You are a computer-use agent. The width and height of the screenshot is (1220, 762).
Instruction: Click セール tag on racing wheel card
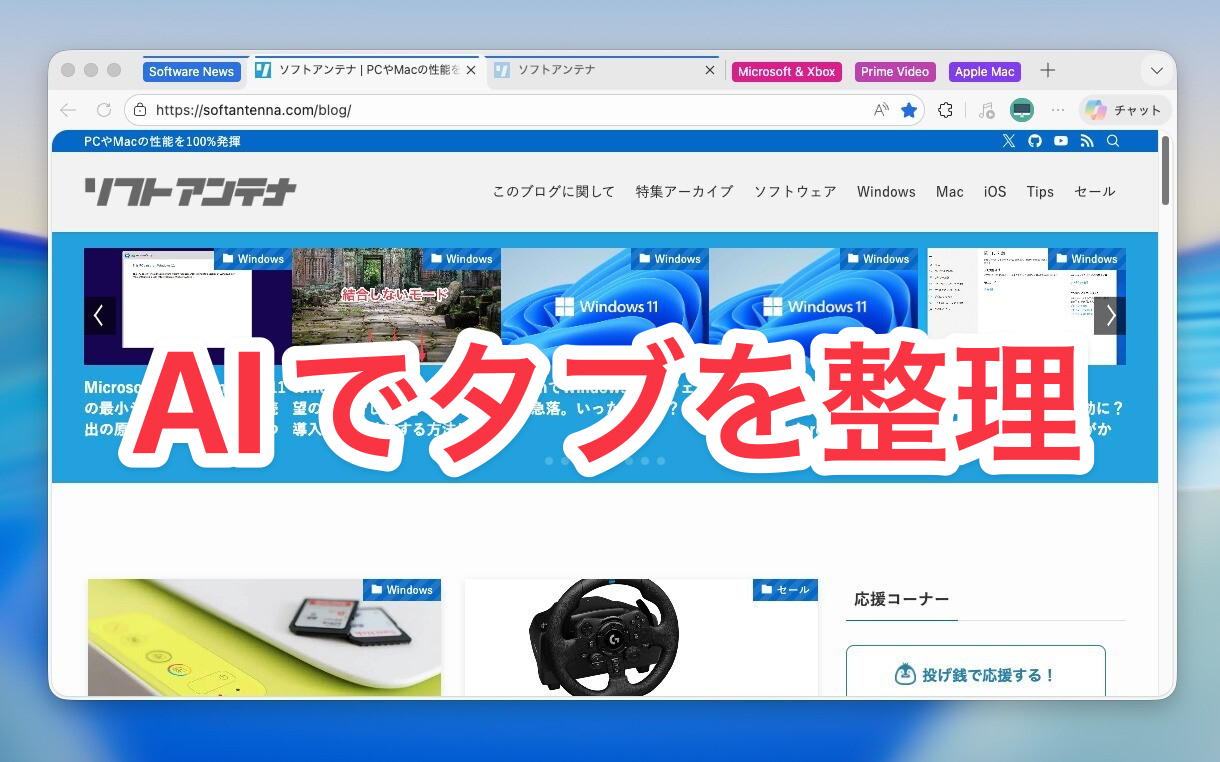point(785,590)
